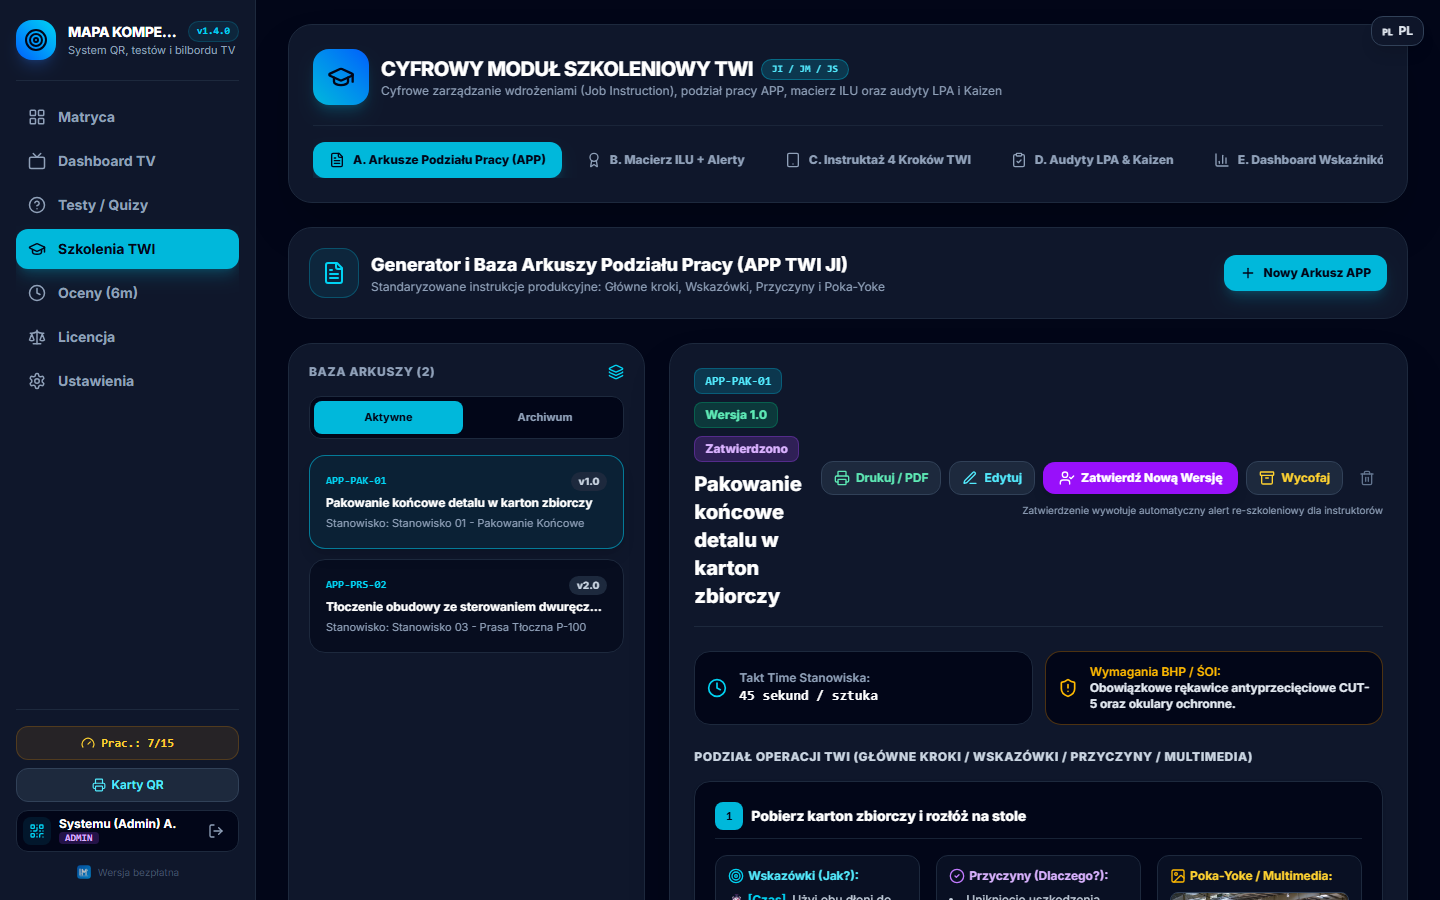The width and height of the screenshot is (1440, 900).
Task: Click the shield icon in Wymagania BHP card
Action: click(1068, 688)
